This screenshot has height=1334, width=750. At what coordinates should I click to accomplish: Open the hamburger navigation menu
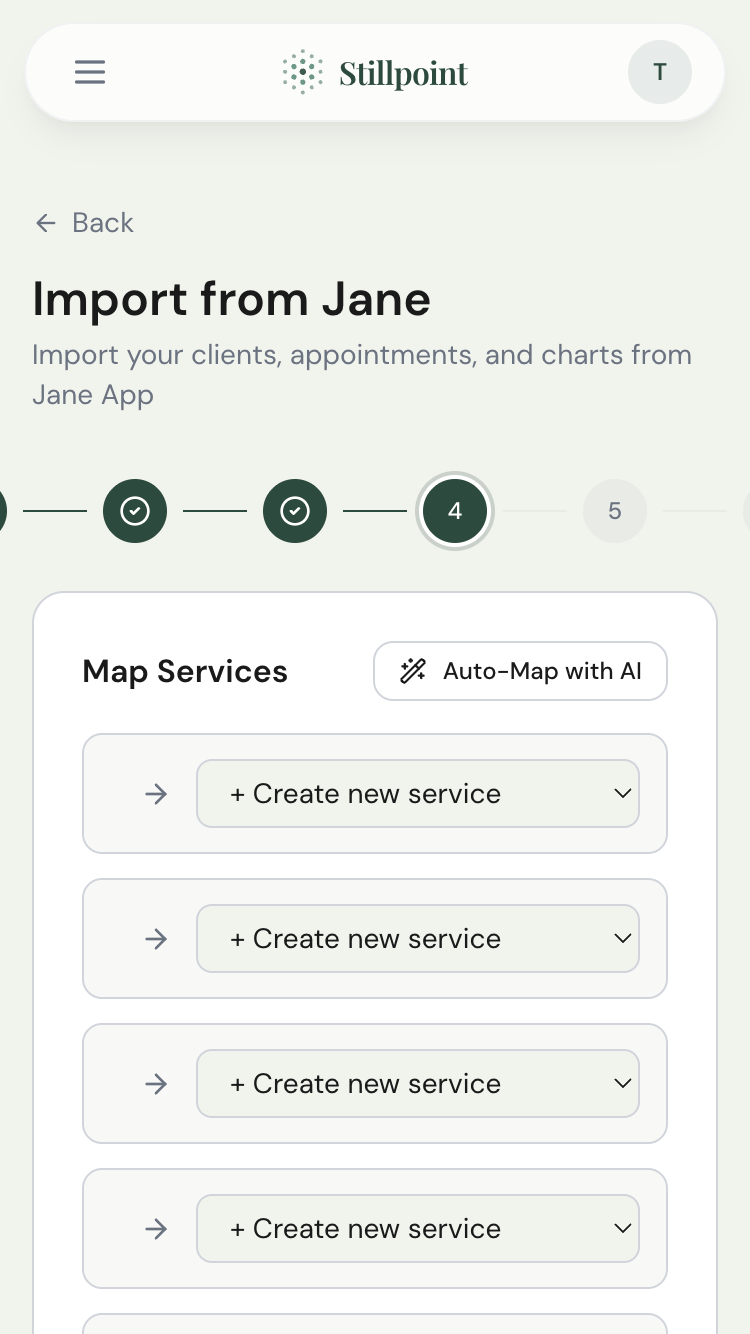point(90,72)
